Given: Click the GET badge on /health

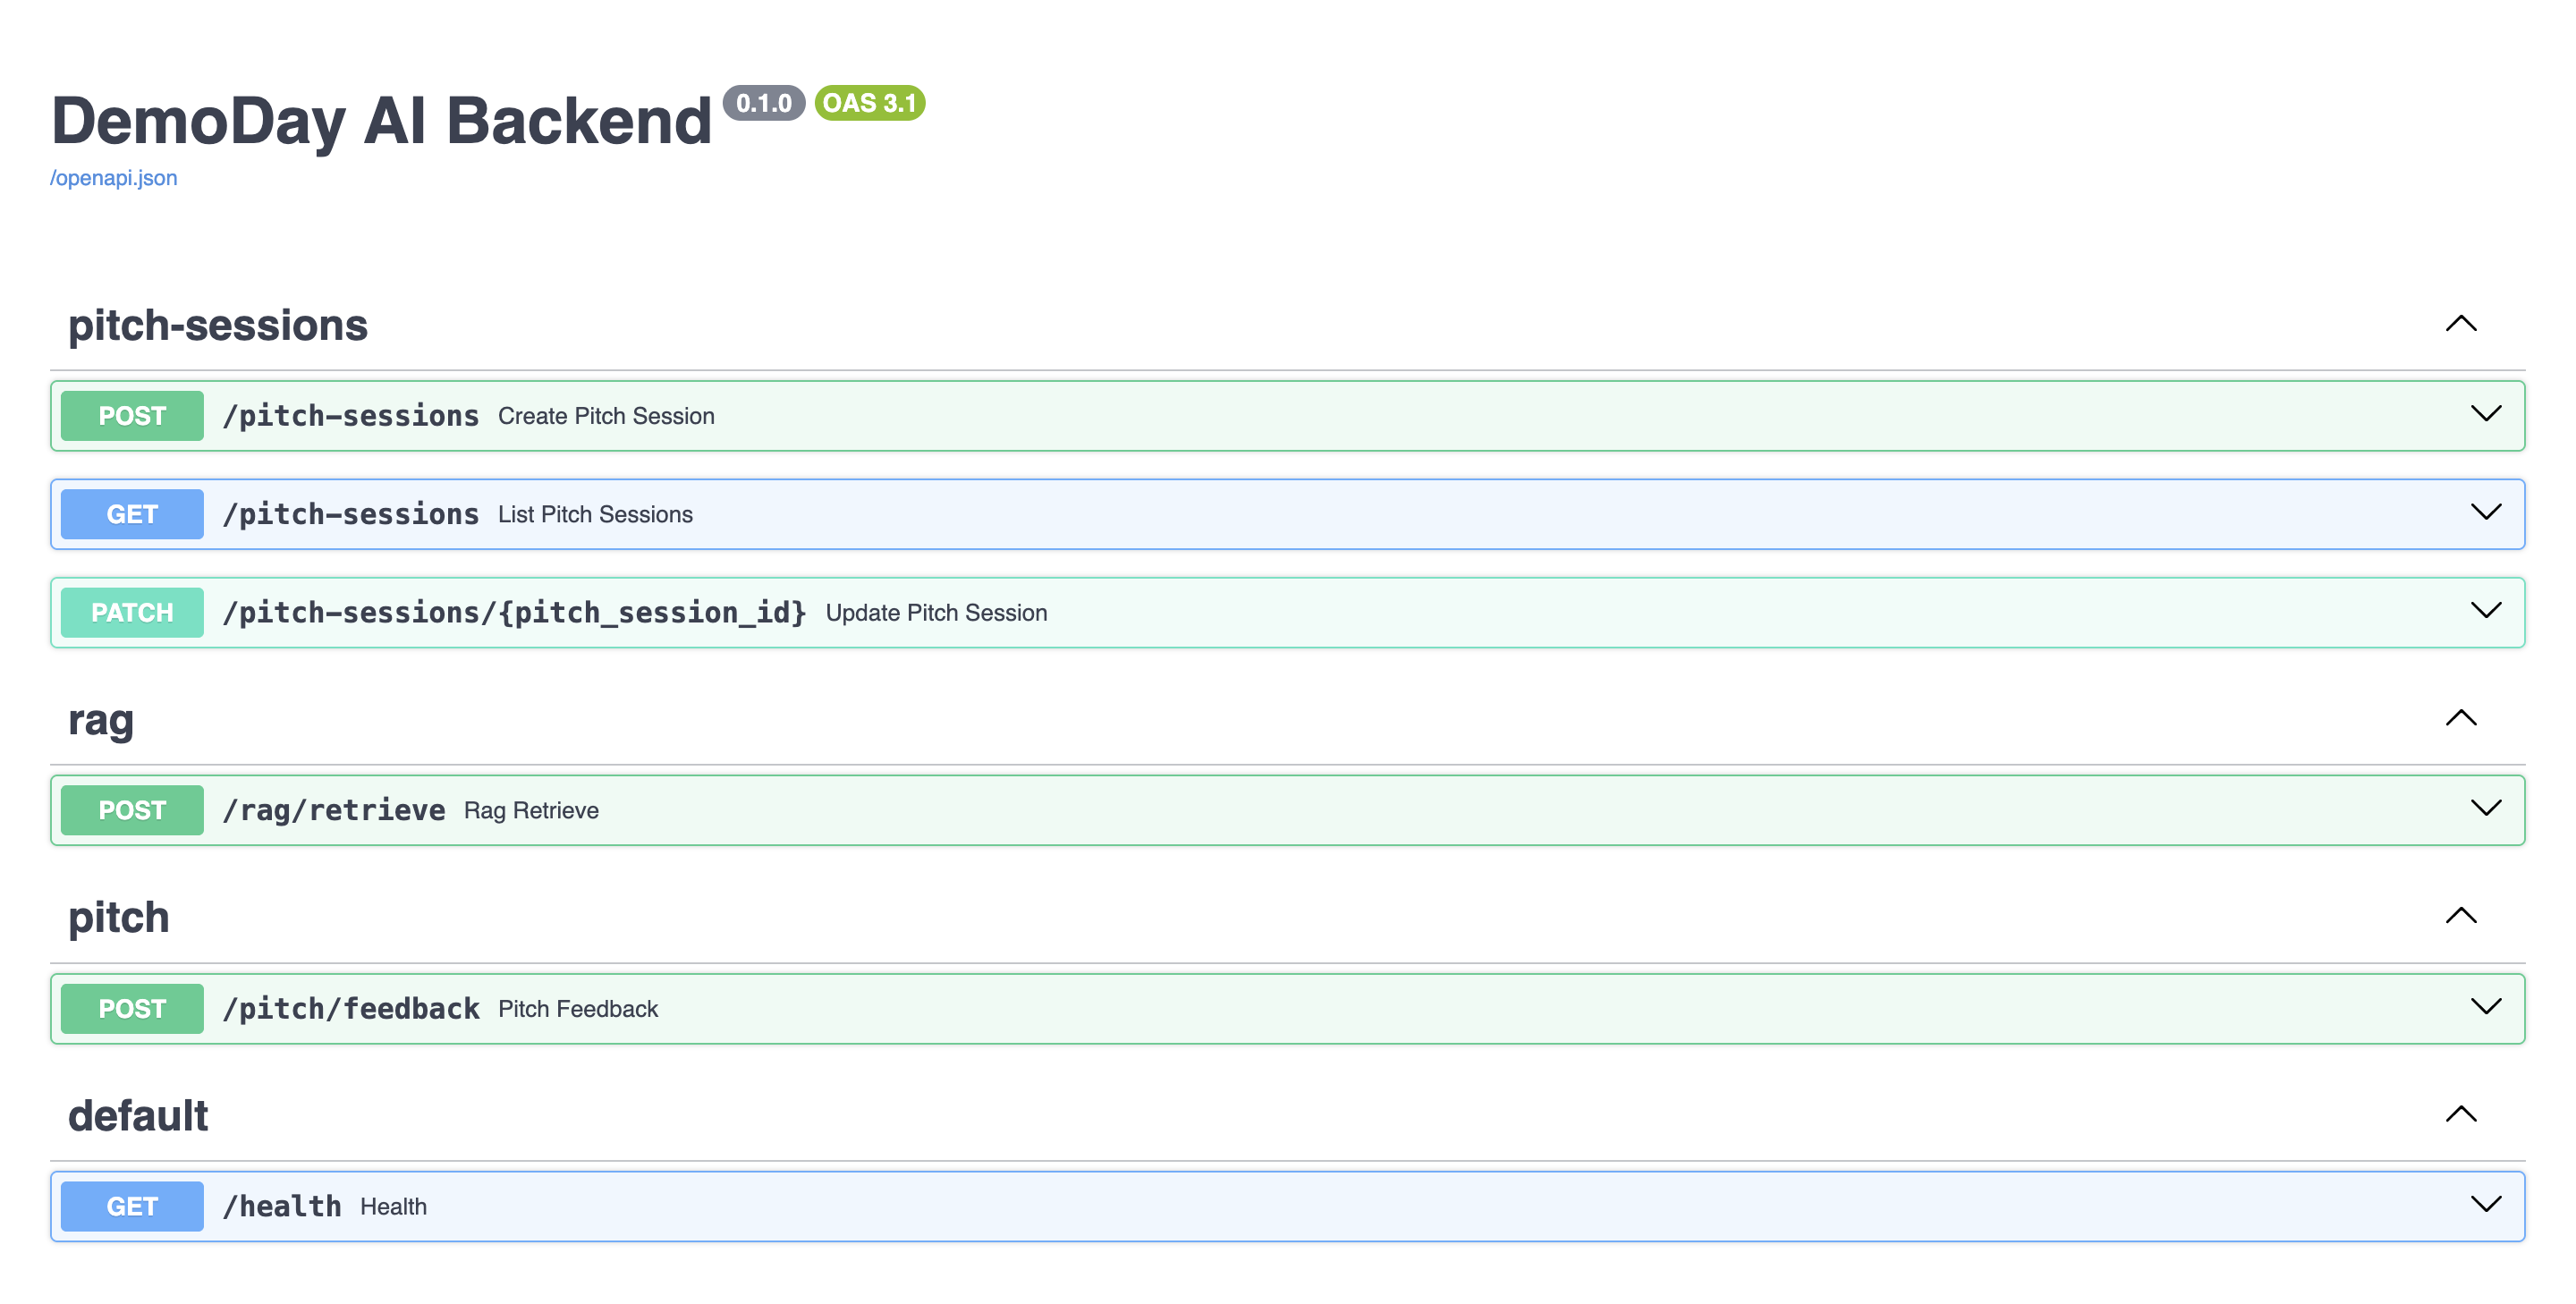Looking at the screenshot, I should coord(131,1206).
